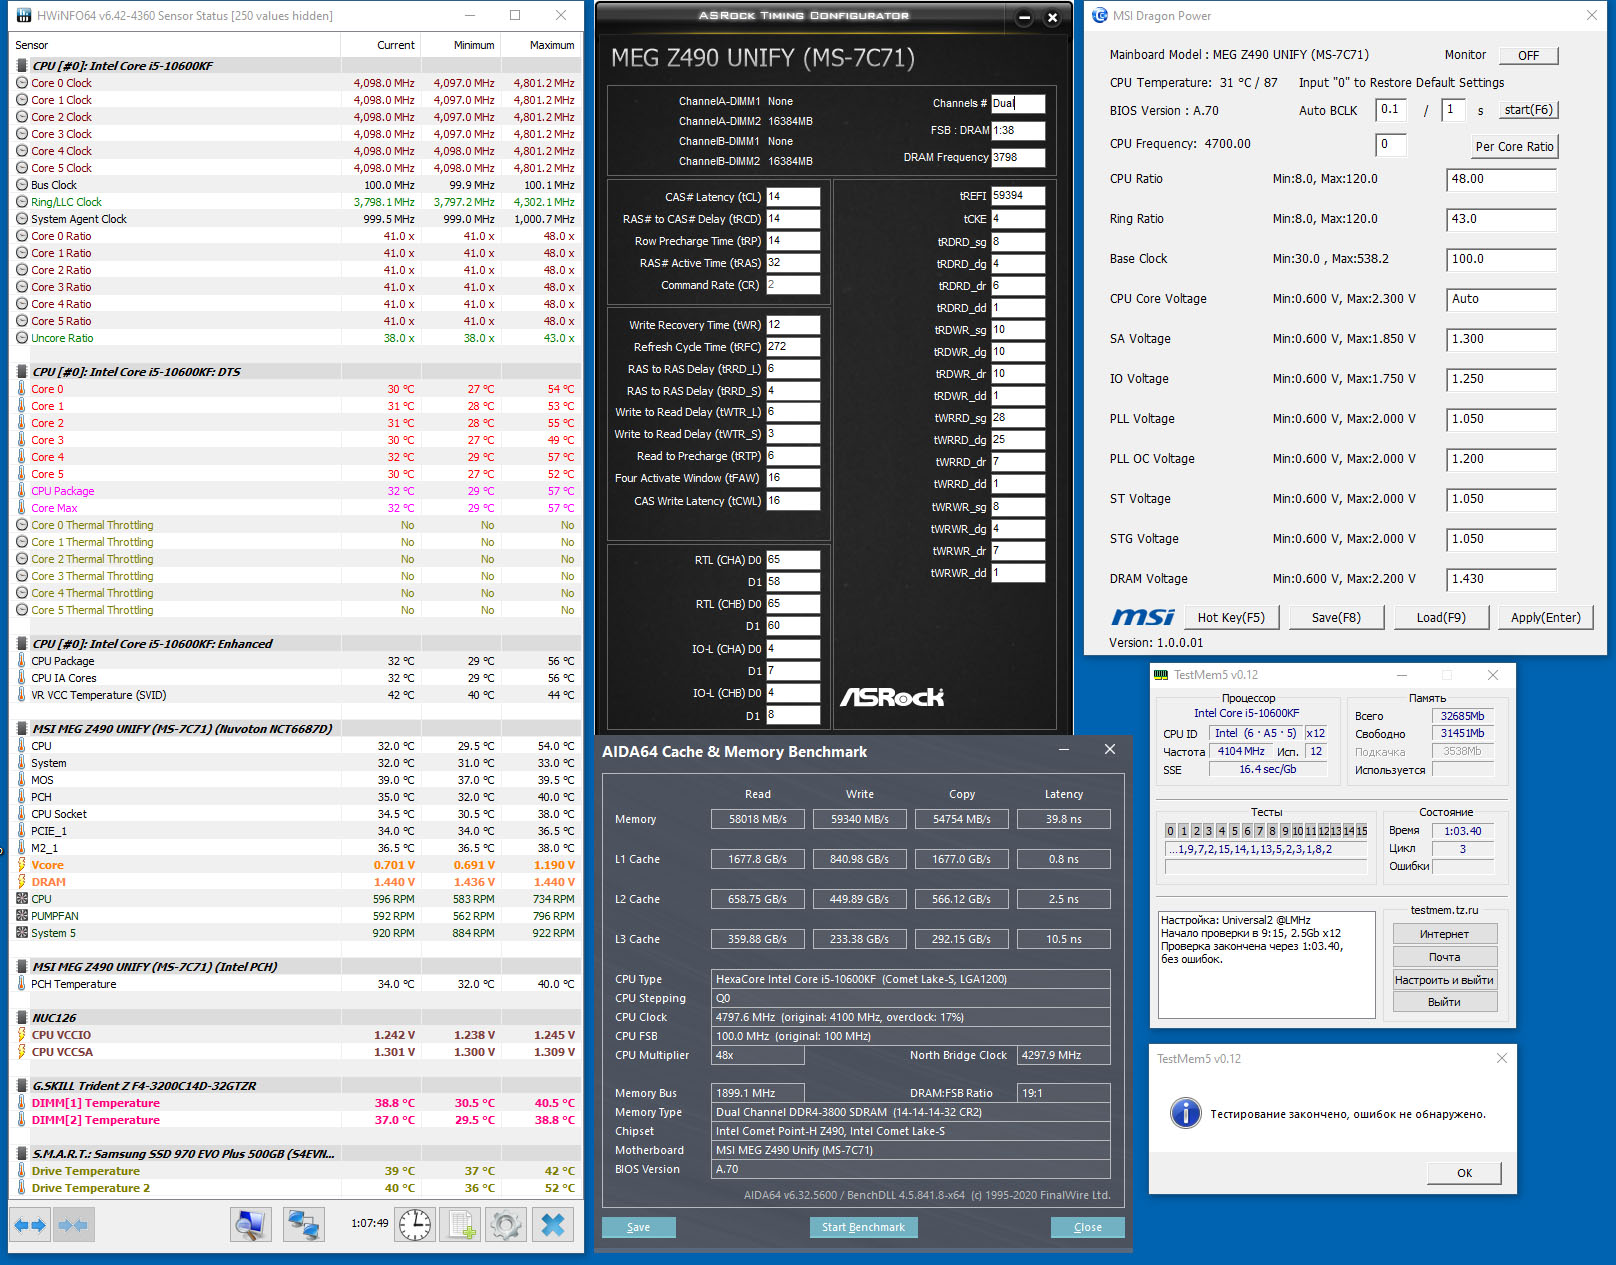Click the Почта button in TestMem5

coord(1444,957)
